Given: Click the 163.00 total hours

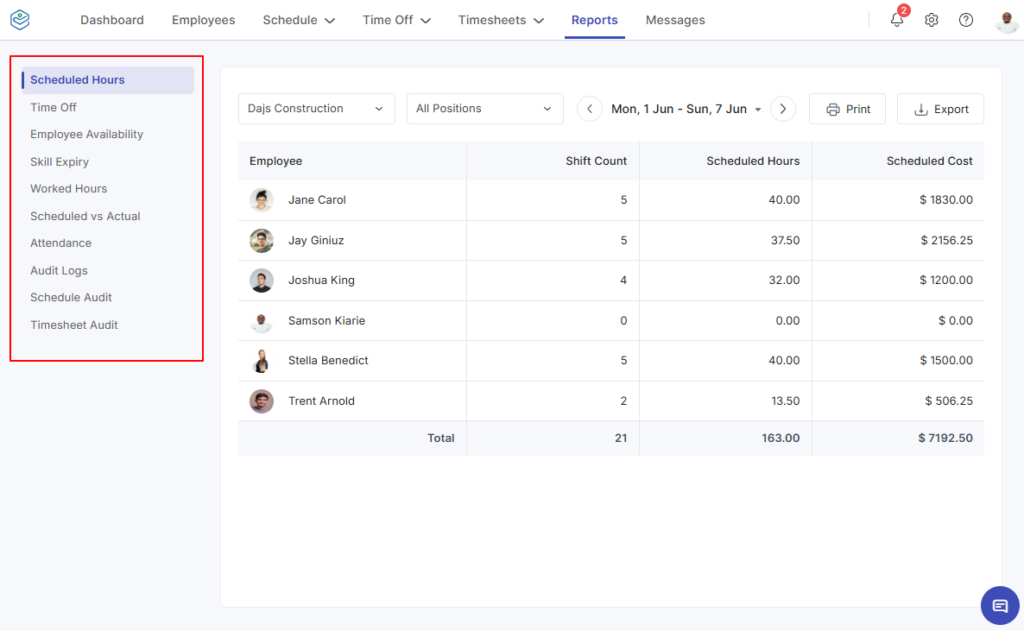Looking at the screenshot, I should [780, 438].
